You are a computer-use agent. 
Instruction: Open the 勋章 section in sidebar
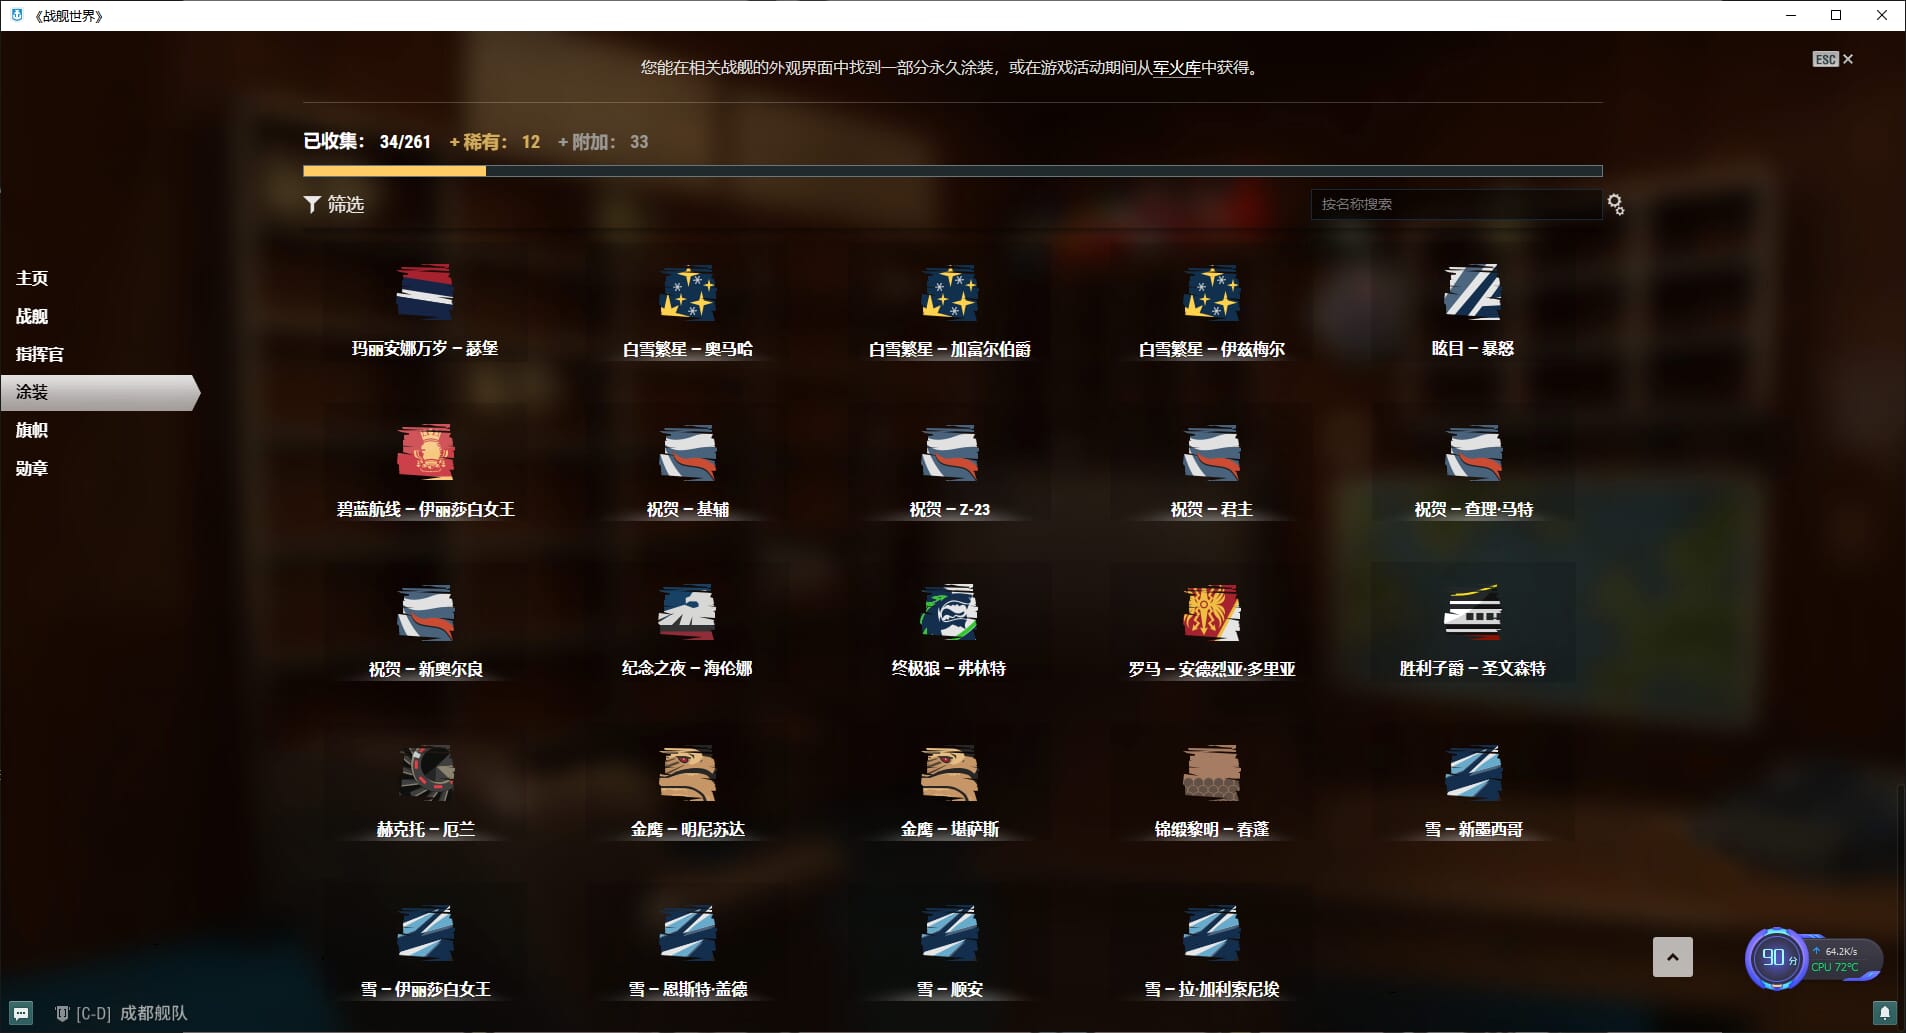pyautogui.click(x=32, y=468)
